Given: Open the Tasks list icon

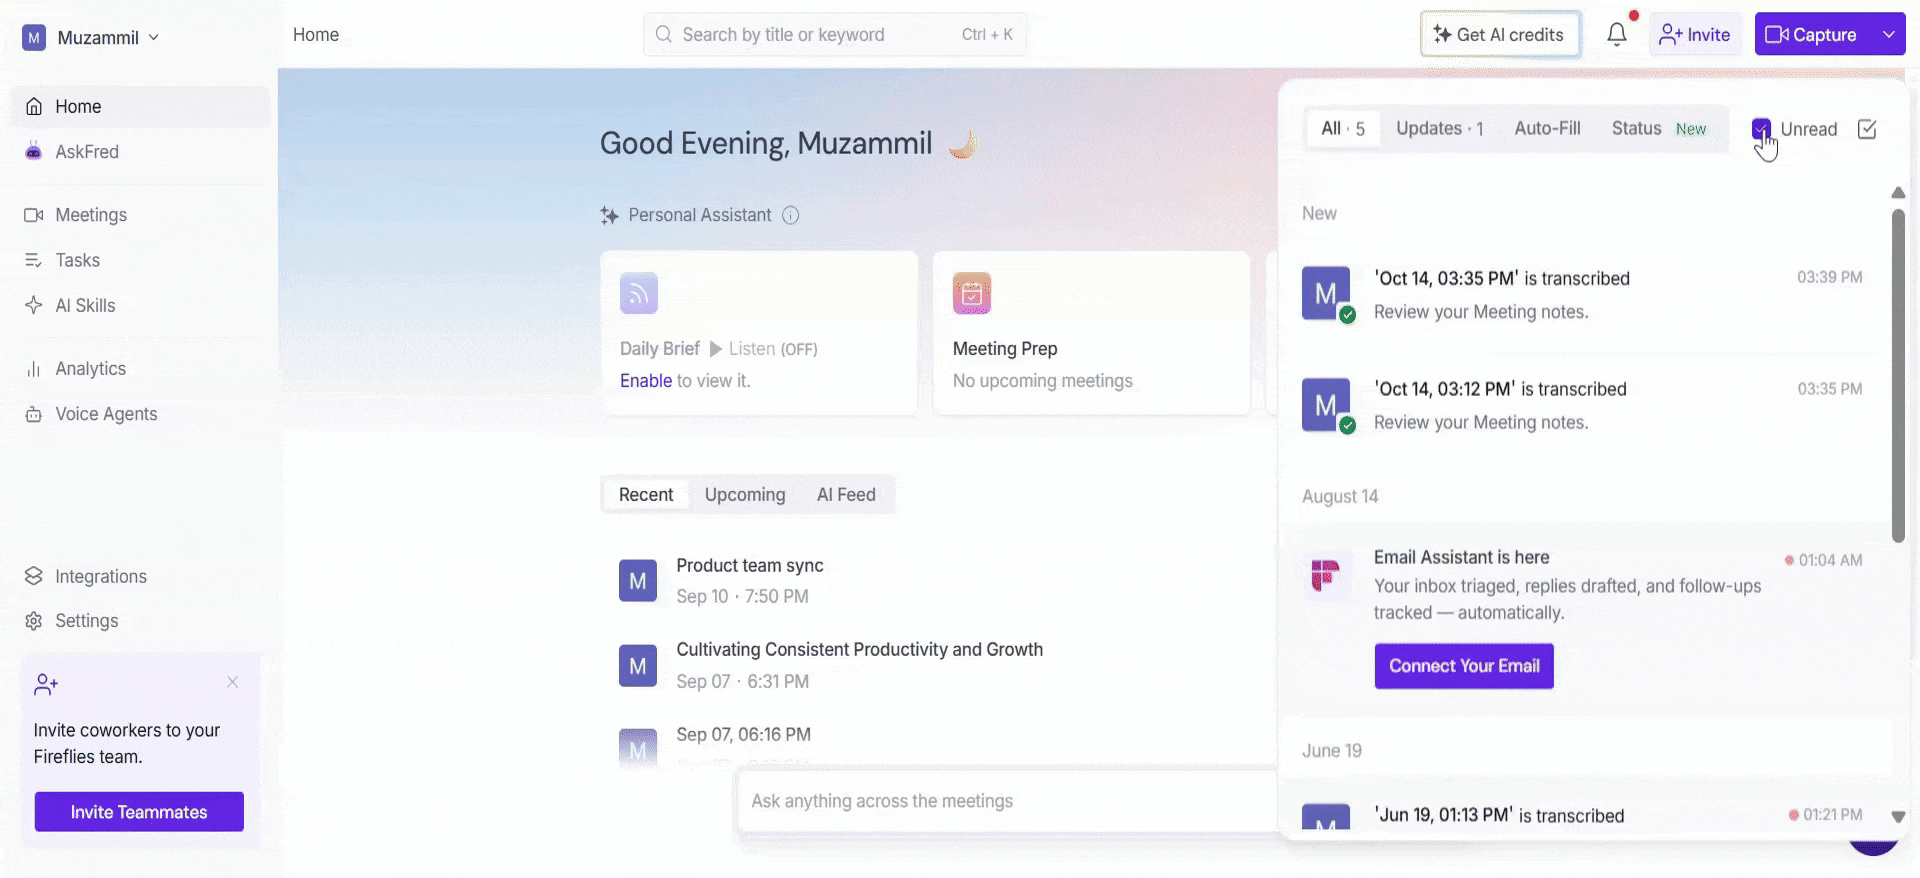Looking at the screenshot, I should coord(34,260).
